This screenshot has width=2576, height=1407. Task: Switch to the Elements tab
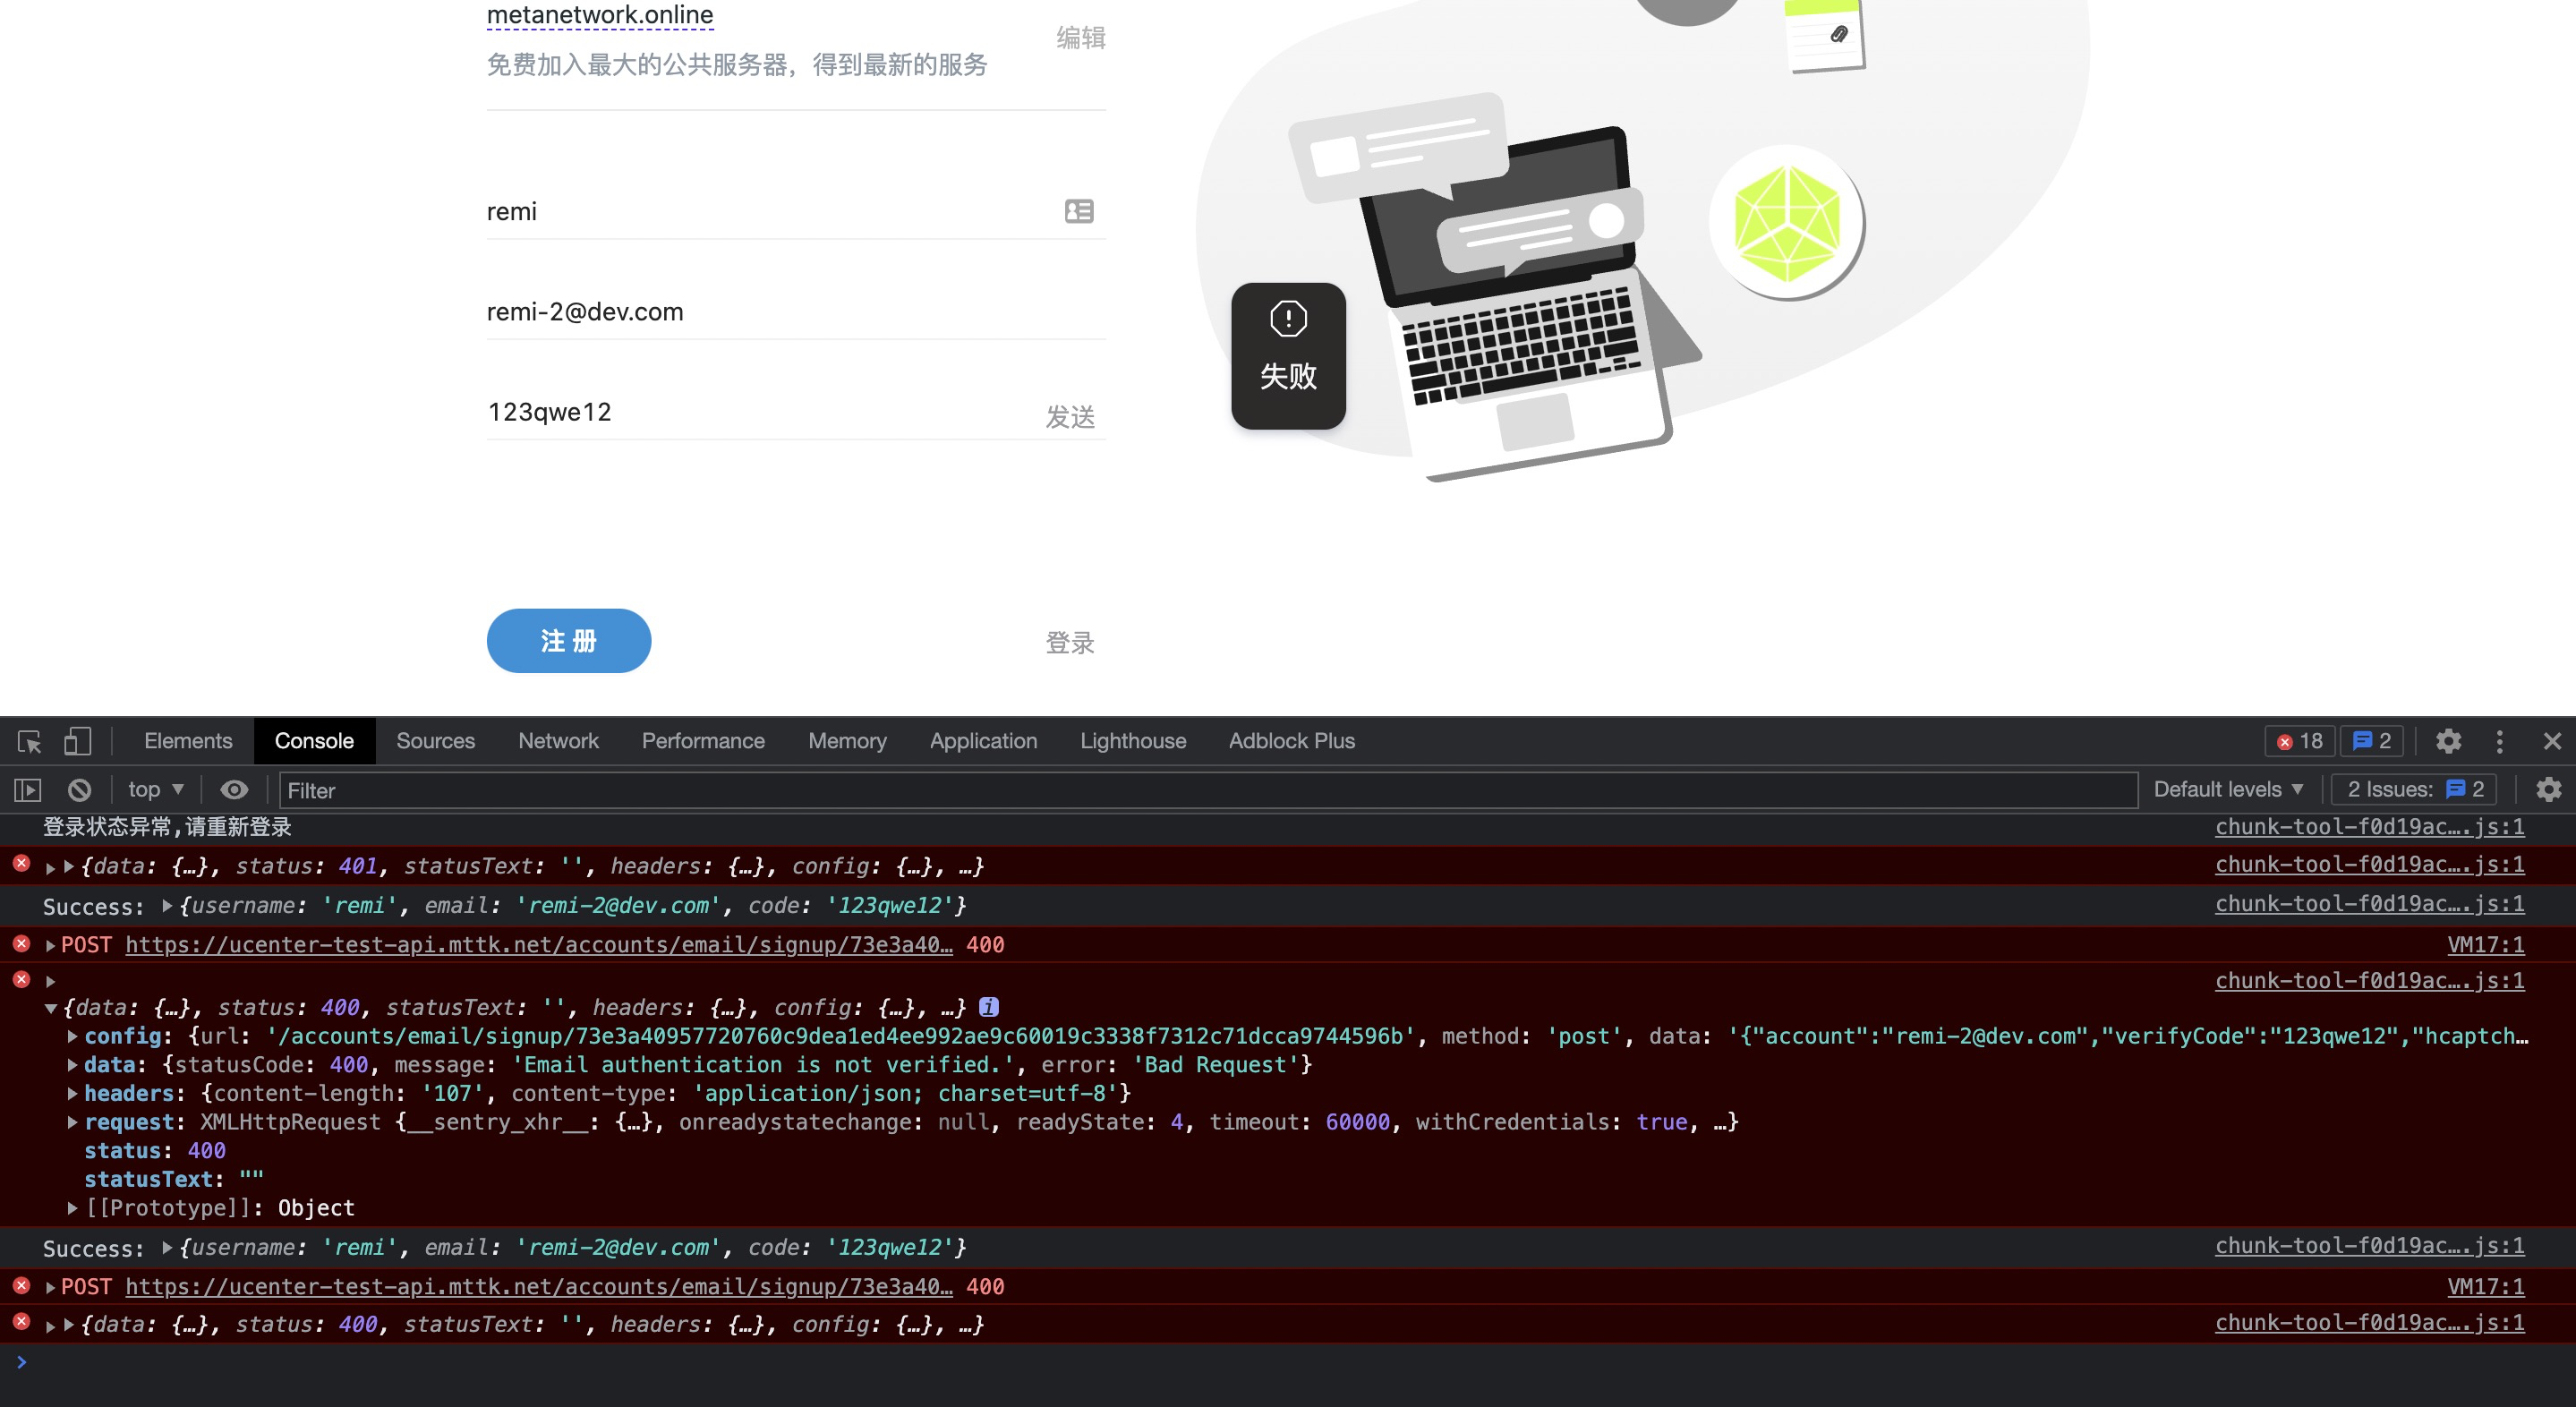point(188,741)
